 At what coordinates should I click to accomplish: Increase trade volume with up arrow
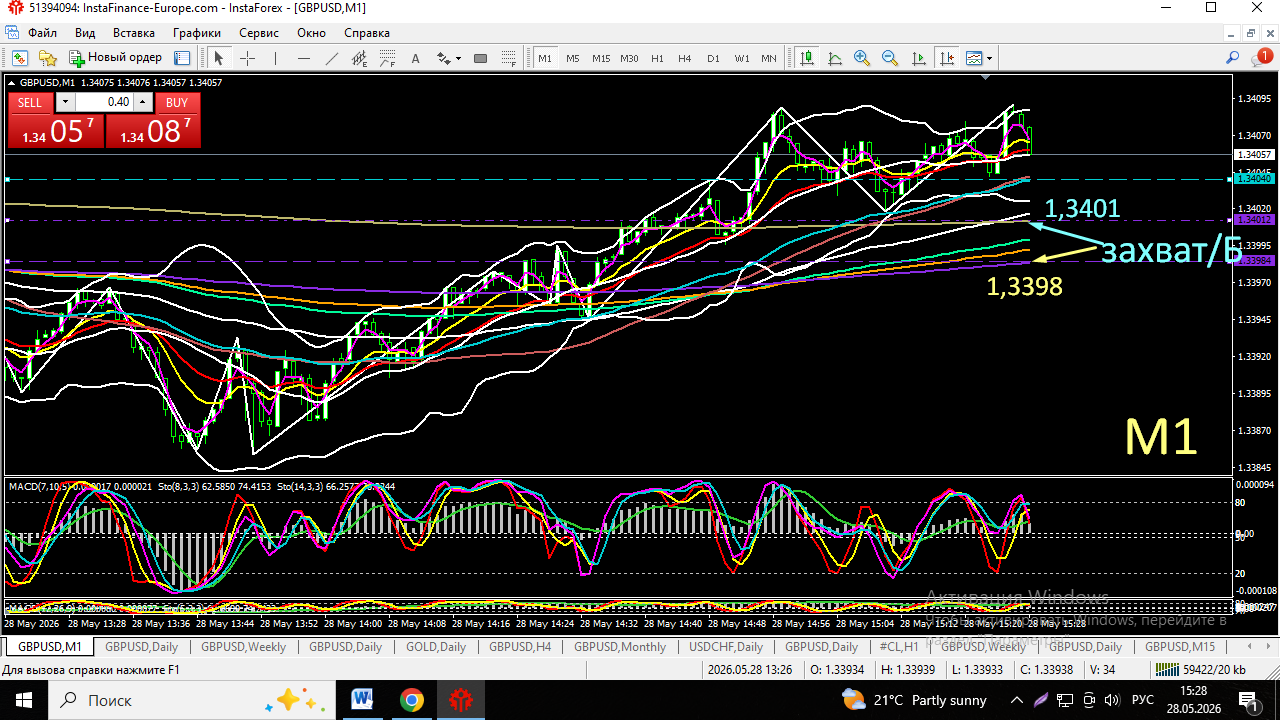[x=143, y=102]
